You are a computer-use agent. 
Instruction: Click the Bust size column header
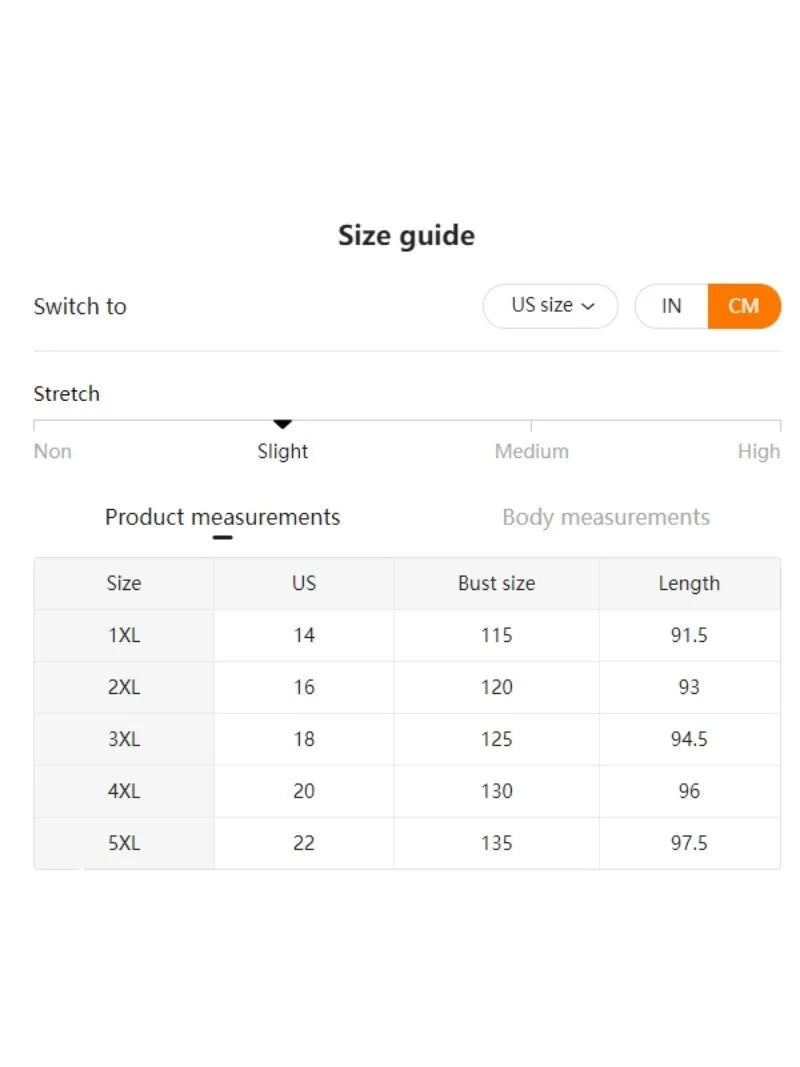click(496, 584)
